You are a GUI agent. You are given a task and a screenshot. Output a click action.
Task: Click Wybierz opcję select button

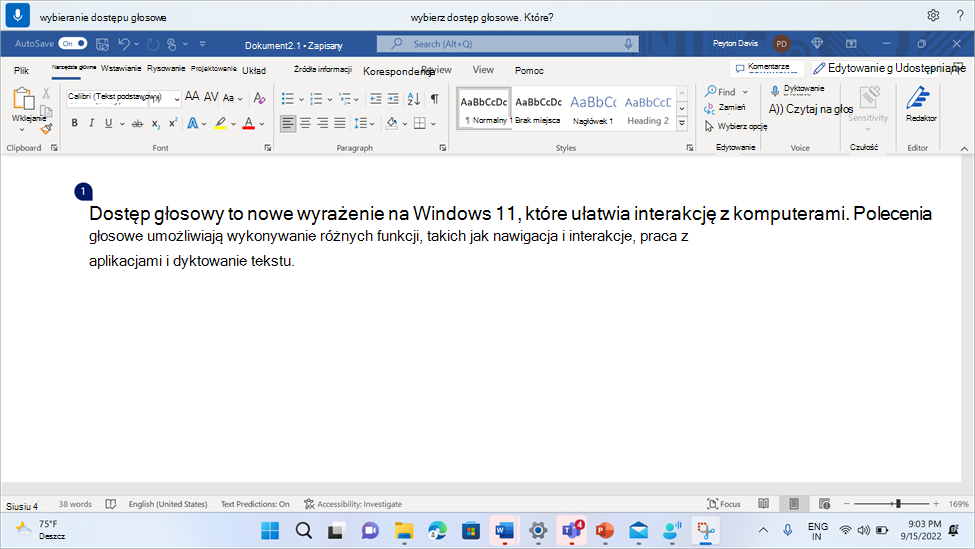(736, 126)
